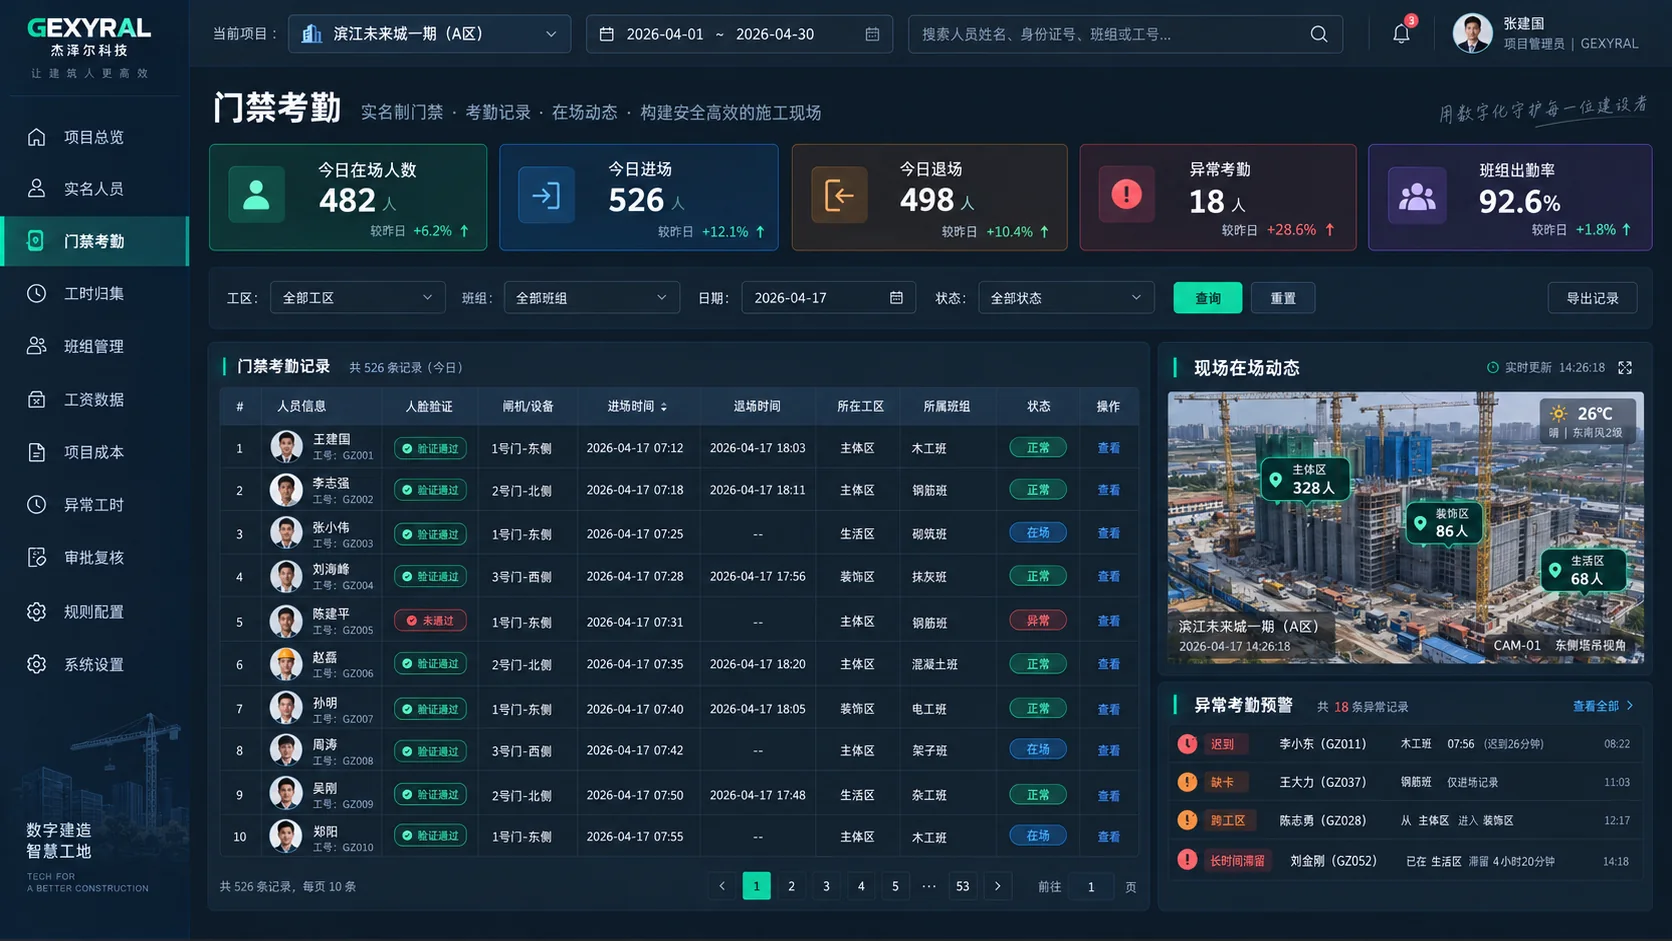Viewport: 1672px width, 941px height.
Task: Open 查看全部 link in 异常考勤预警
Action: pyautogui.click(x=1602, y=706)
